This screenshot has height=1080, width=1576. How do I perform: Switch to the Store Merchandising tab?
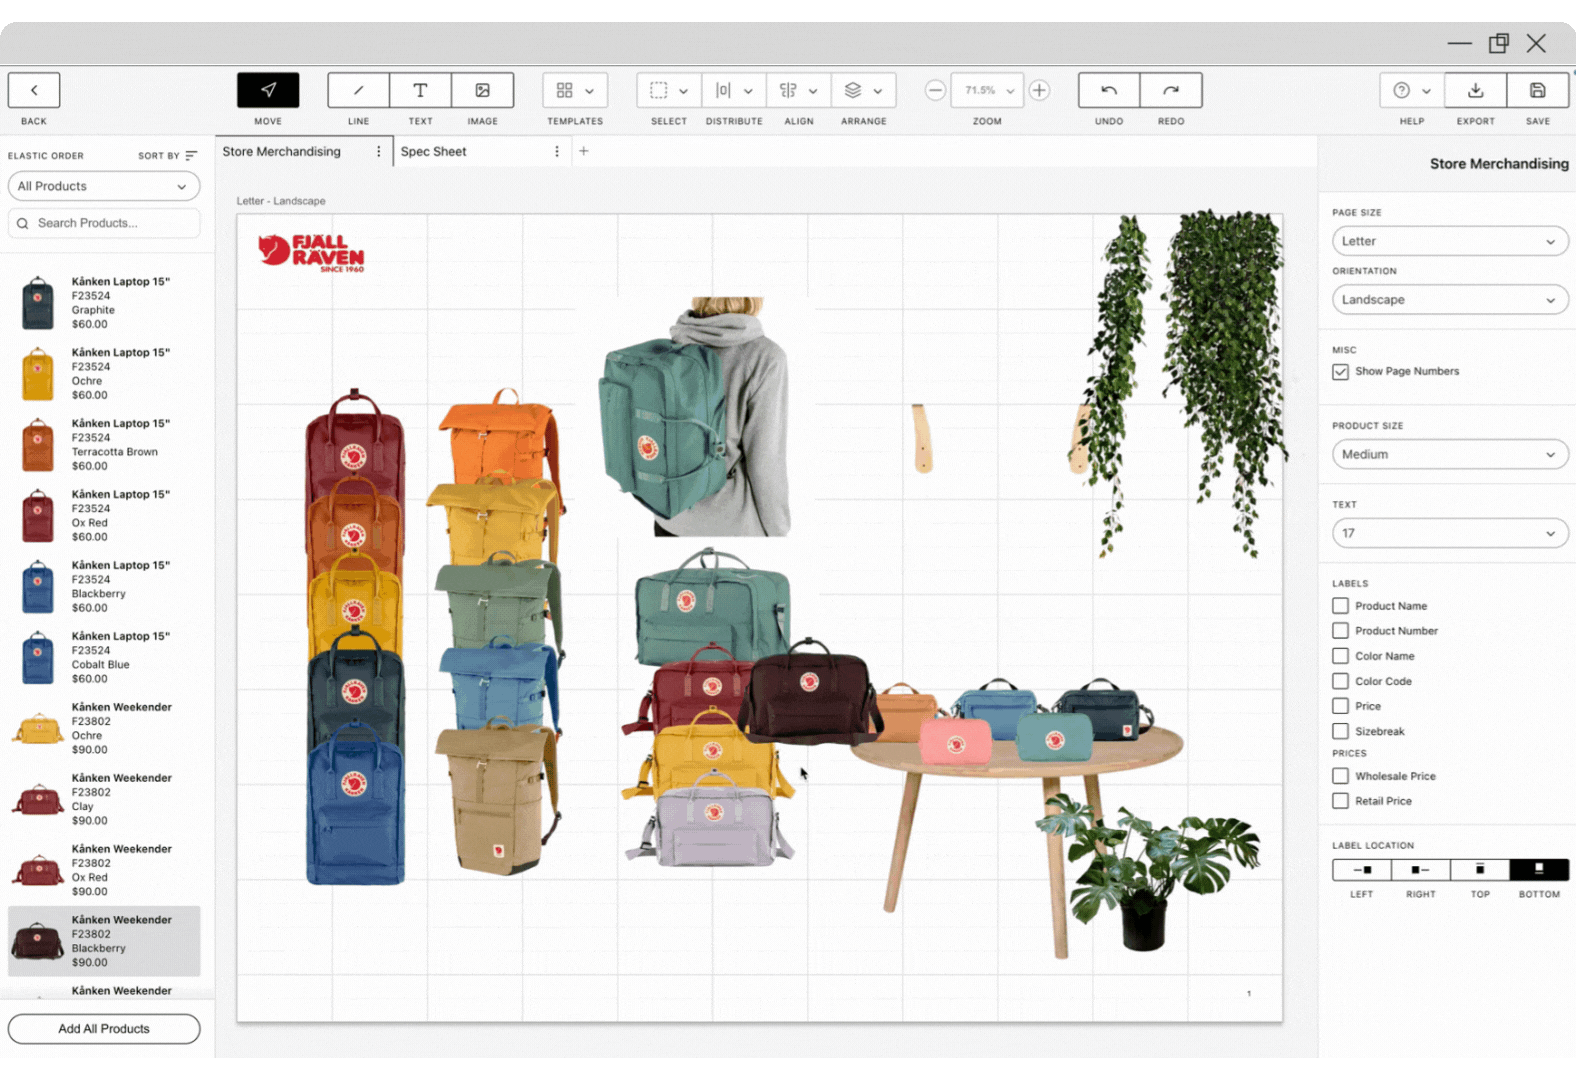pos(282,151)
